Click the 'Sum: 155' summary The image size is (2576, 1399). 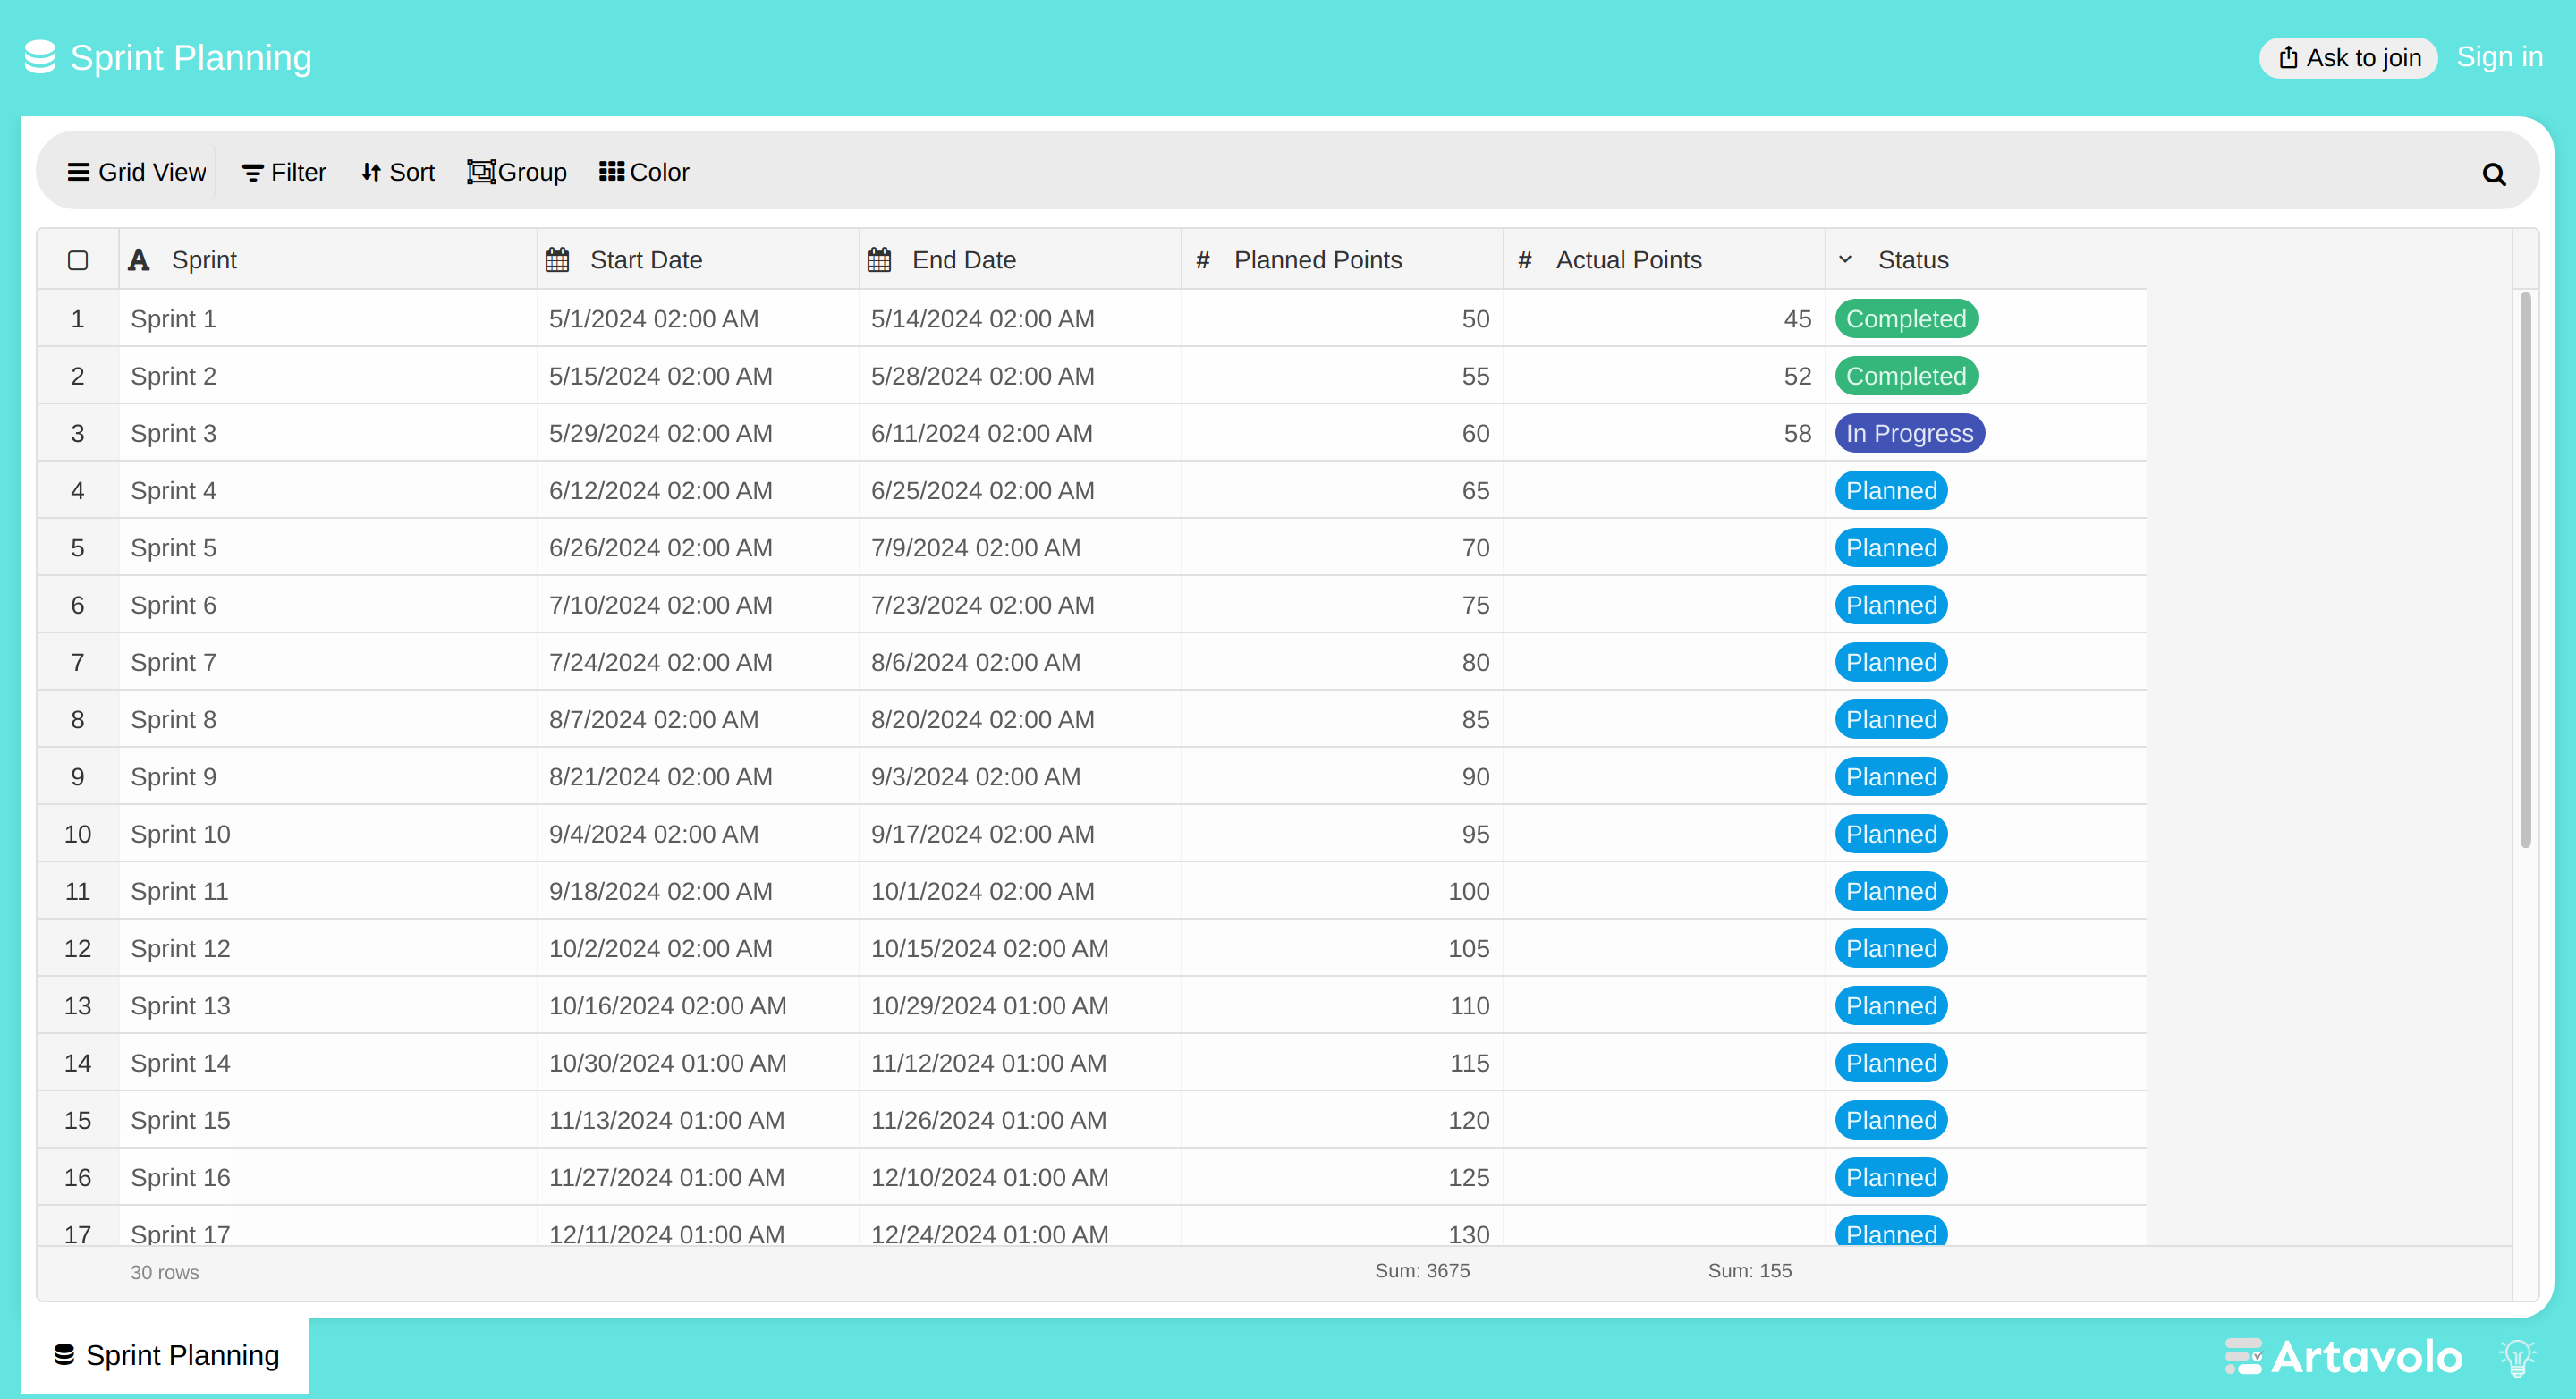(1749, 1271)
